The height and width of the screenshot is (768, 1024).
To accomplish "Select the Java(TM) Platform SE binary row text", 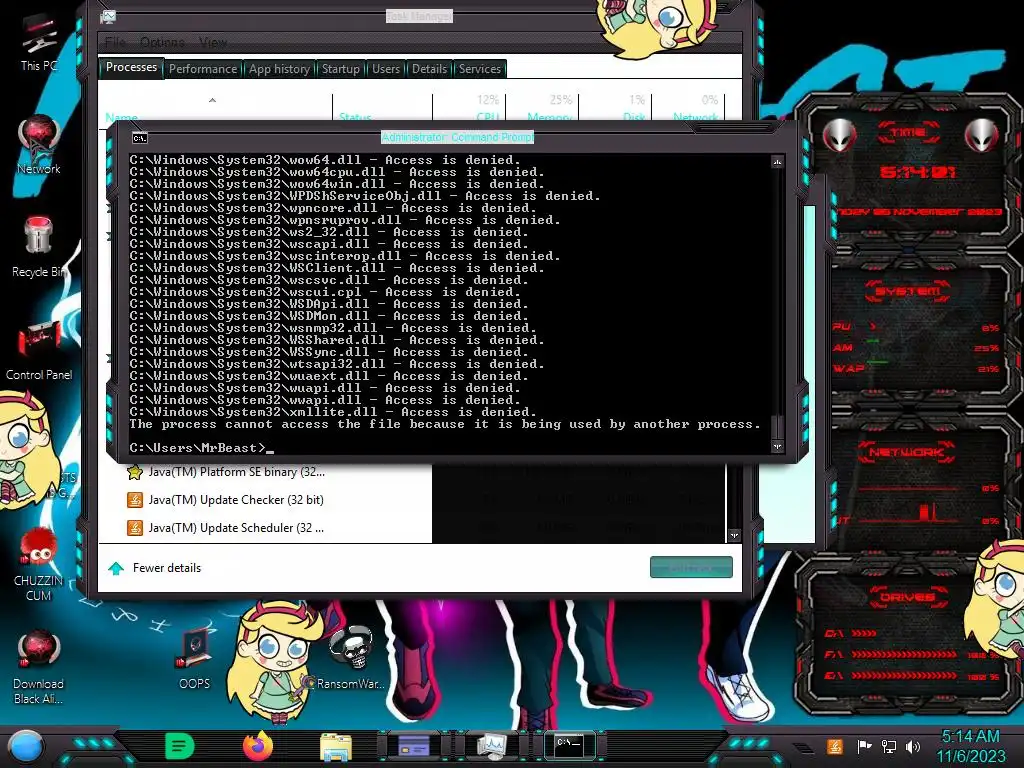I will click(236, 472).
